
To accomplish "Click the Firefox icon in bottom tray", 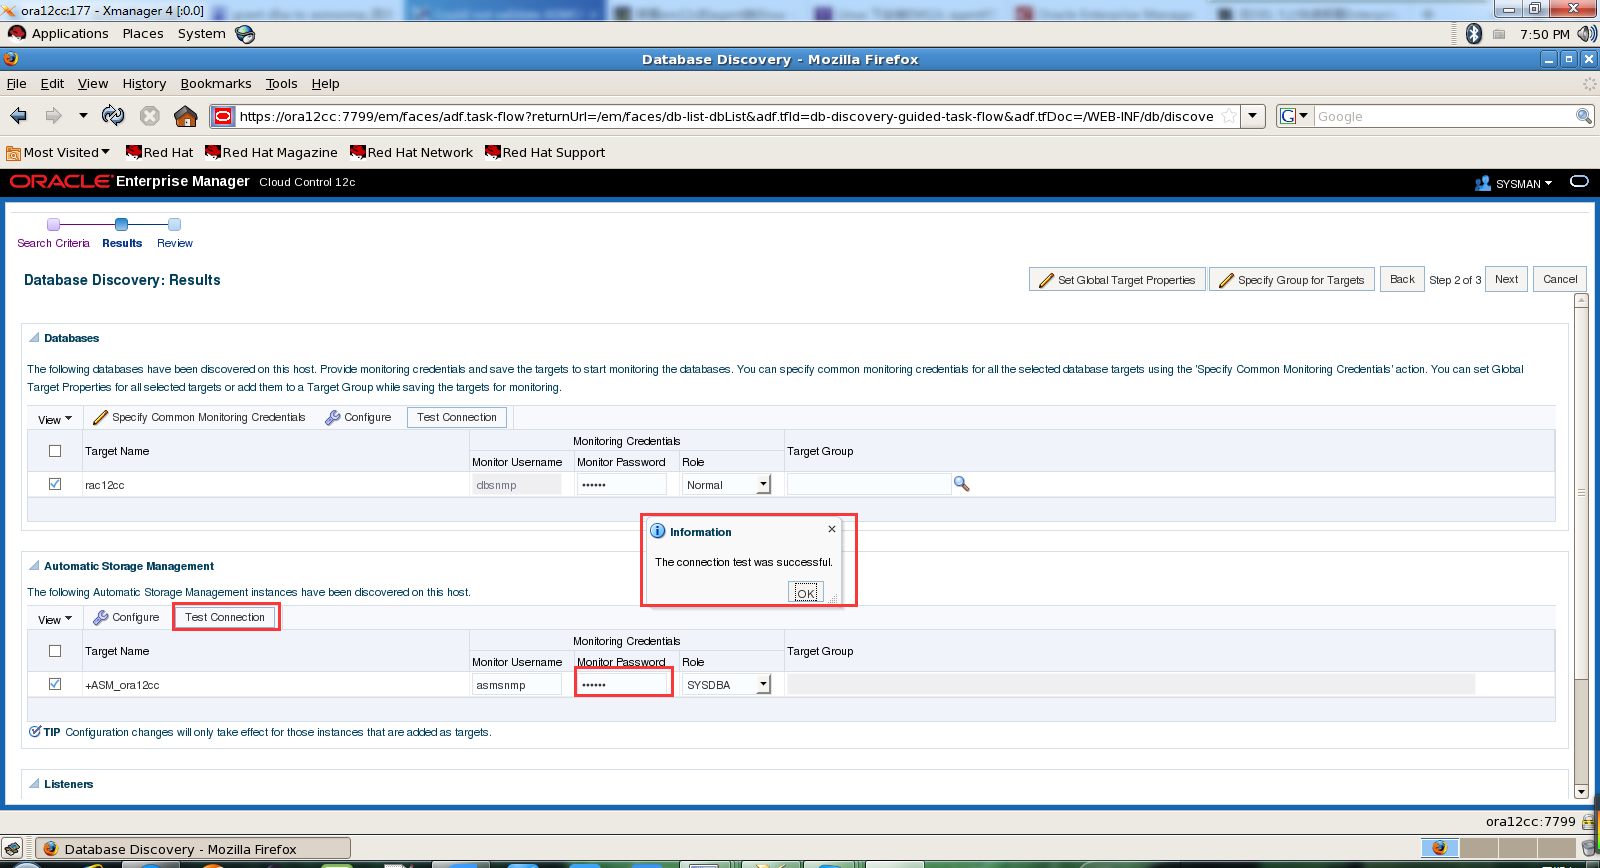I will point(1439,848).
